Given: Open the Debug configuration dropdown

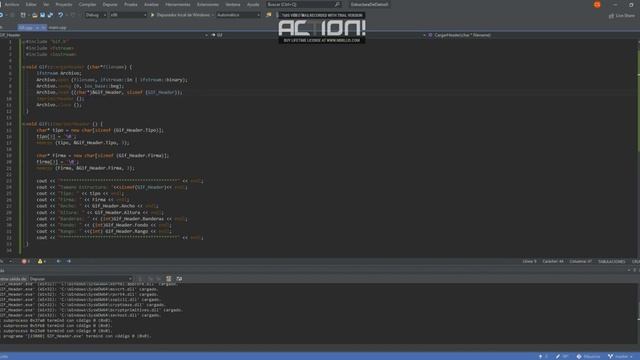Looking at the screenshot, I should coord(96,15).
